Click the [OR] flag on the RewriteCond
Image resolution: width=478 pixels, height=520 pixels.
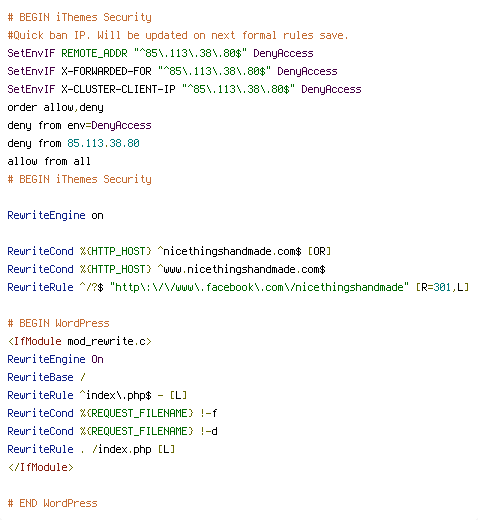[x=319, y=251]
